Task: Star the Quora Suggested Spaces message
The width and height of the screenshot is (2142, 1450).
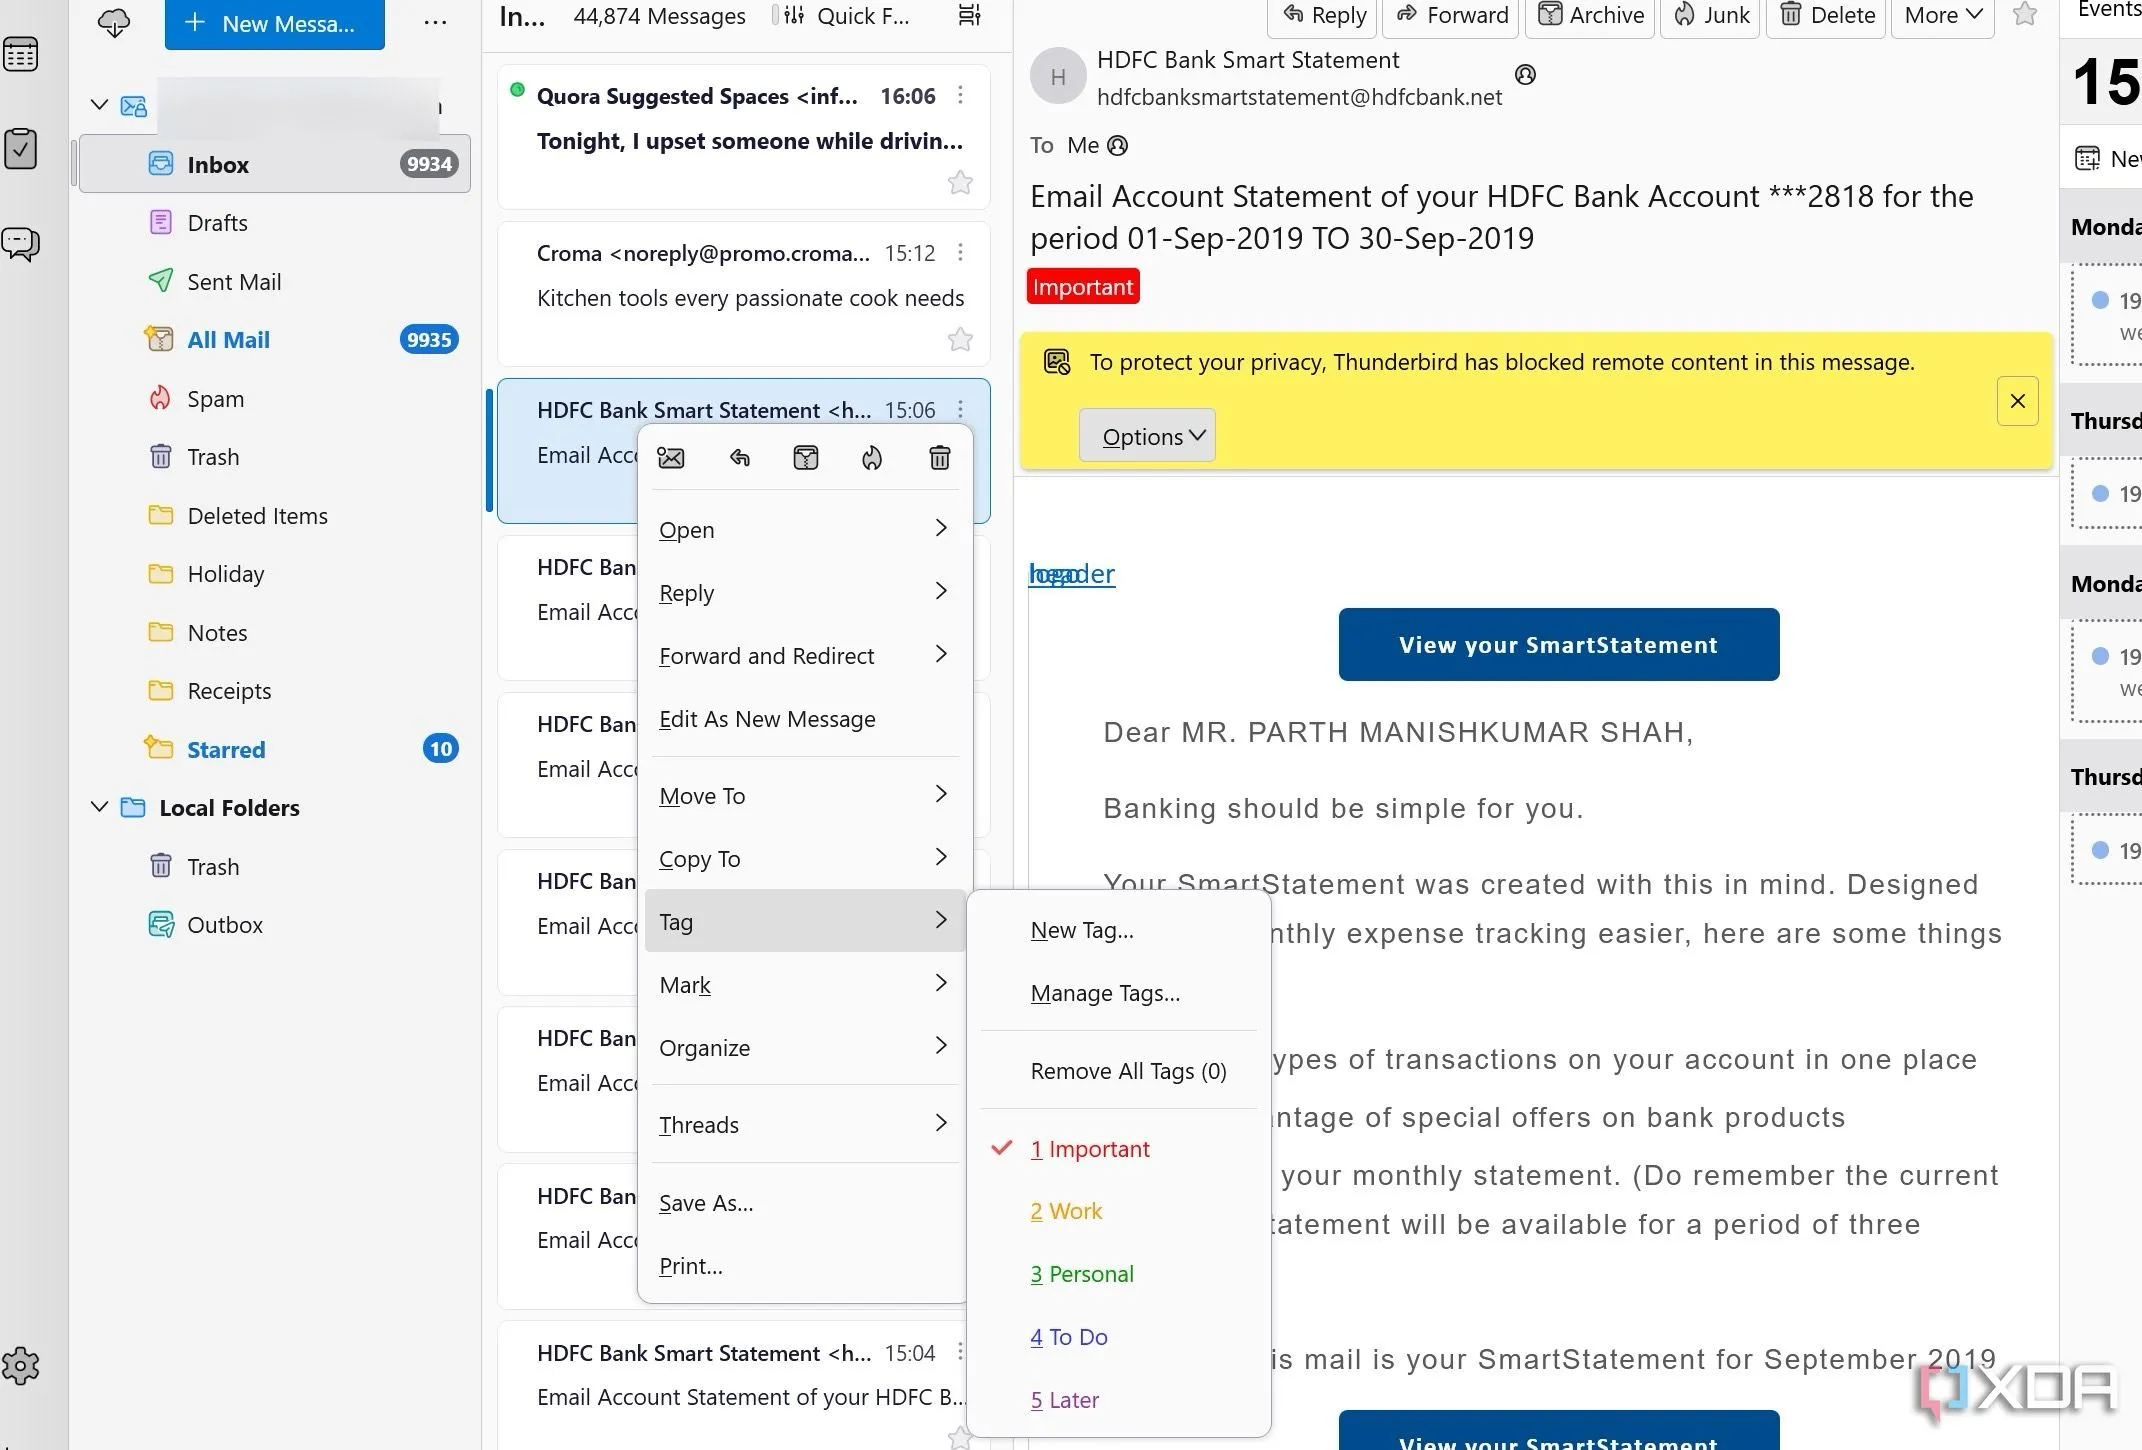Action: (x=960, y=183)
